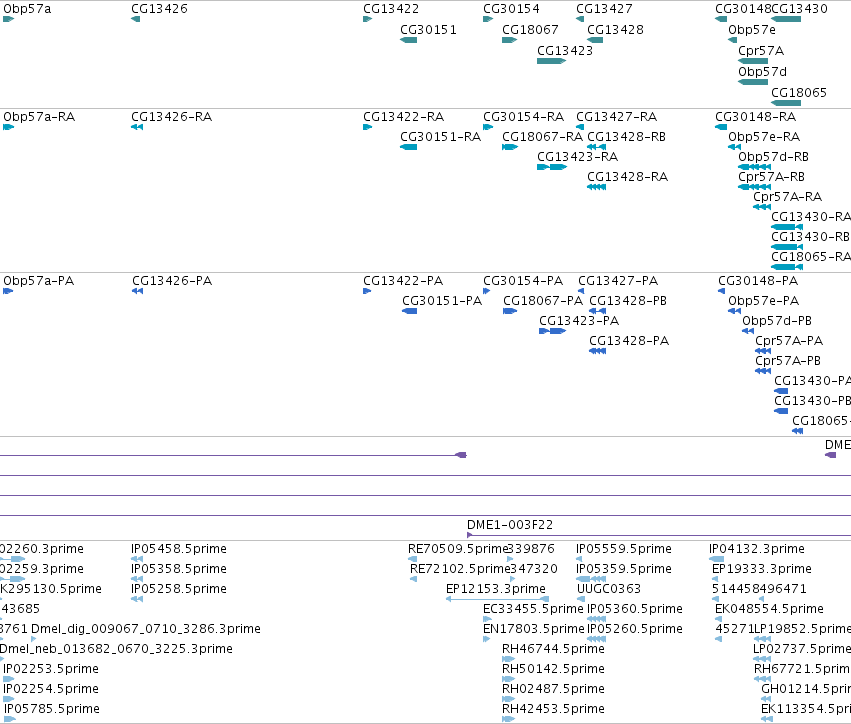Click transcript label CG13428-RB
The image size is (851, 724).
click(x=626, y=137)
